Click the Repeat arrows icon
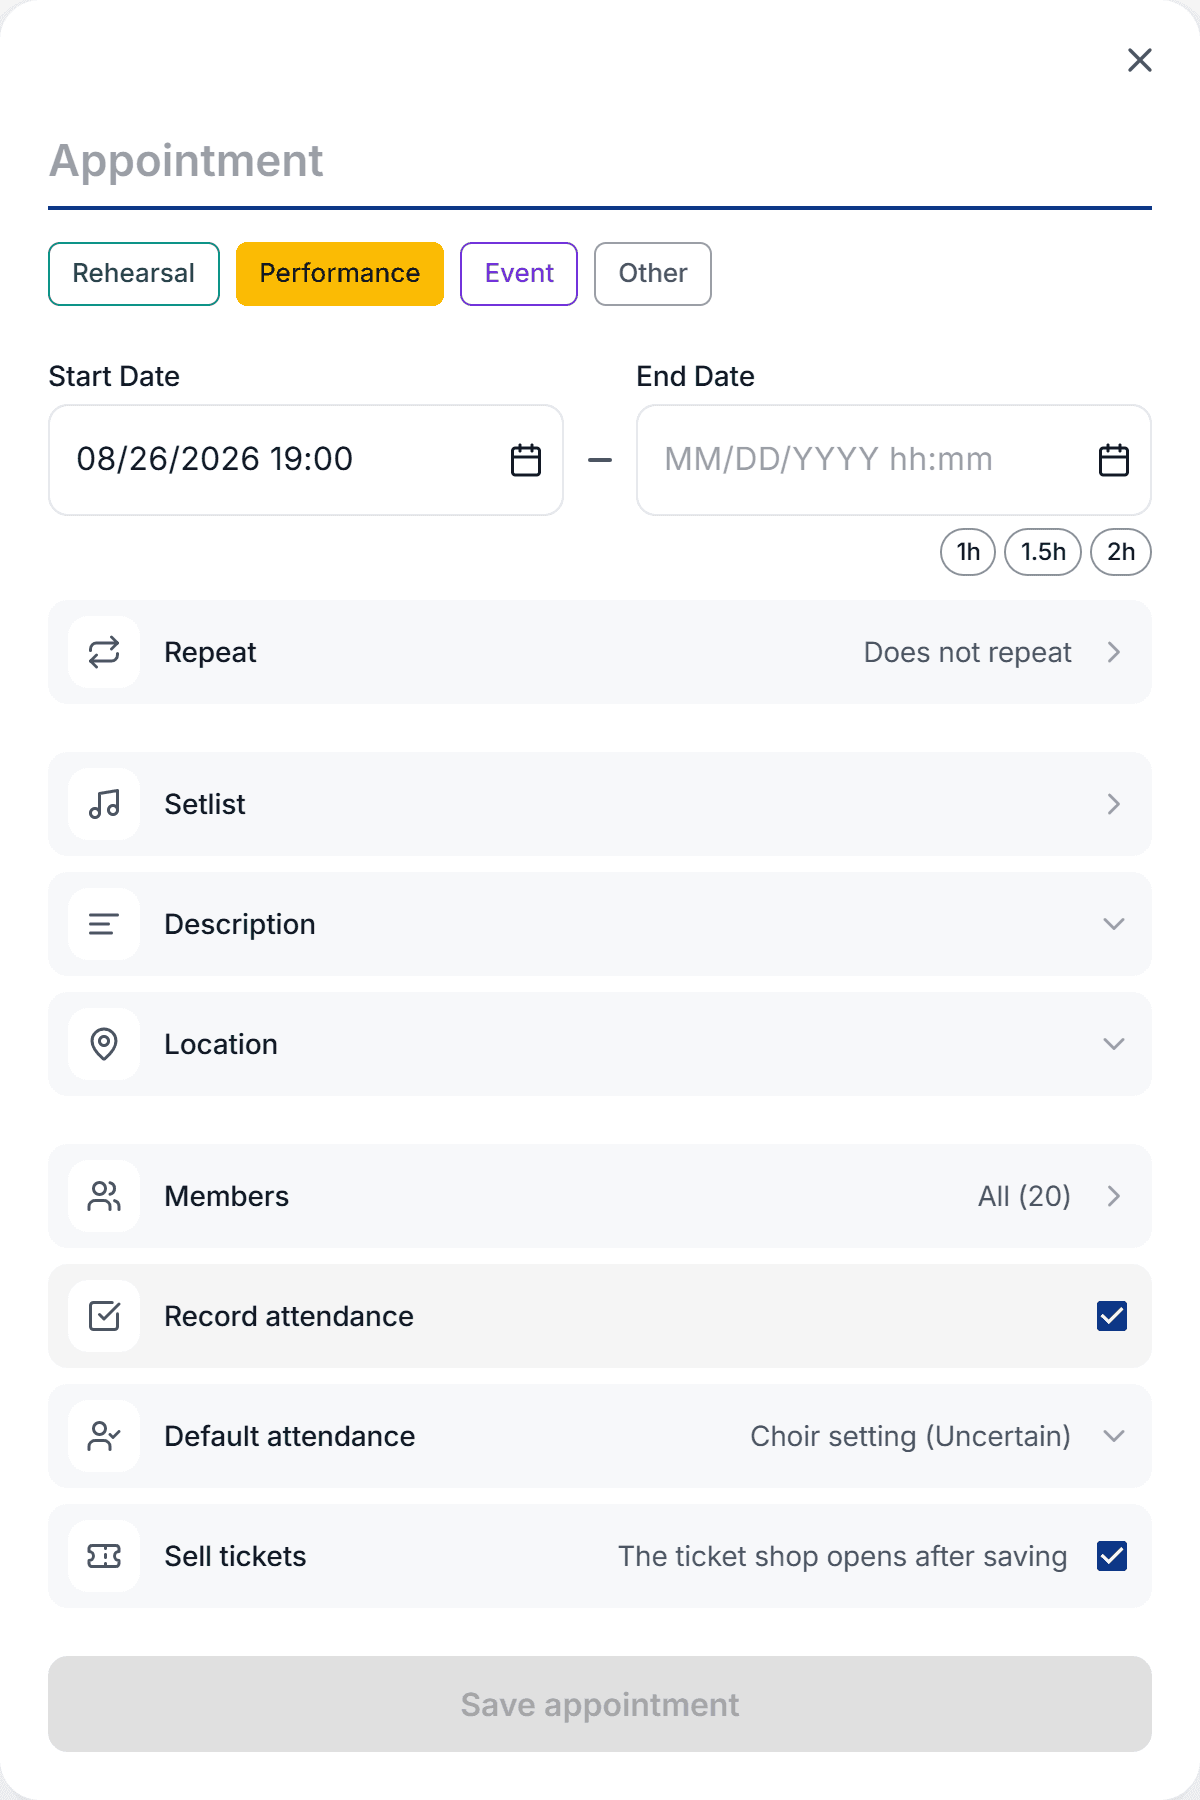This screenshot has height=1800, width=1200. click(x=104, y=652)
